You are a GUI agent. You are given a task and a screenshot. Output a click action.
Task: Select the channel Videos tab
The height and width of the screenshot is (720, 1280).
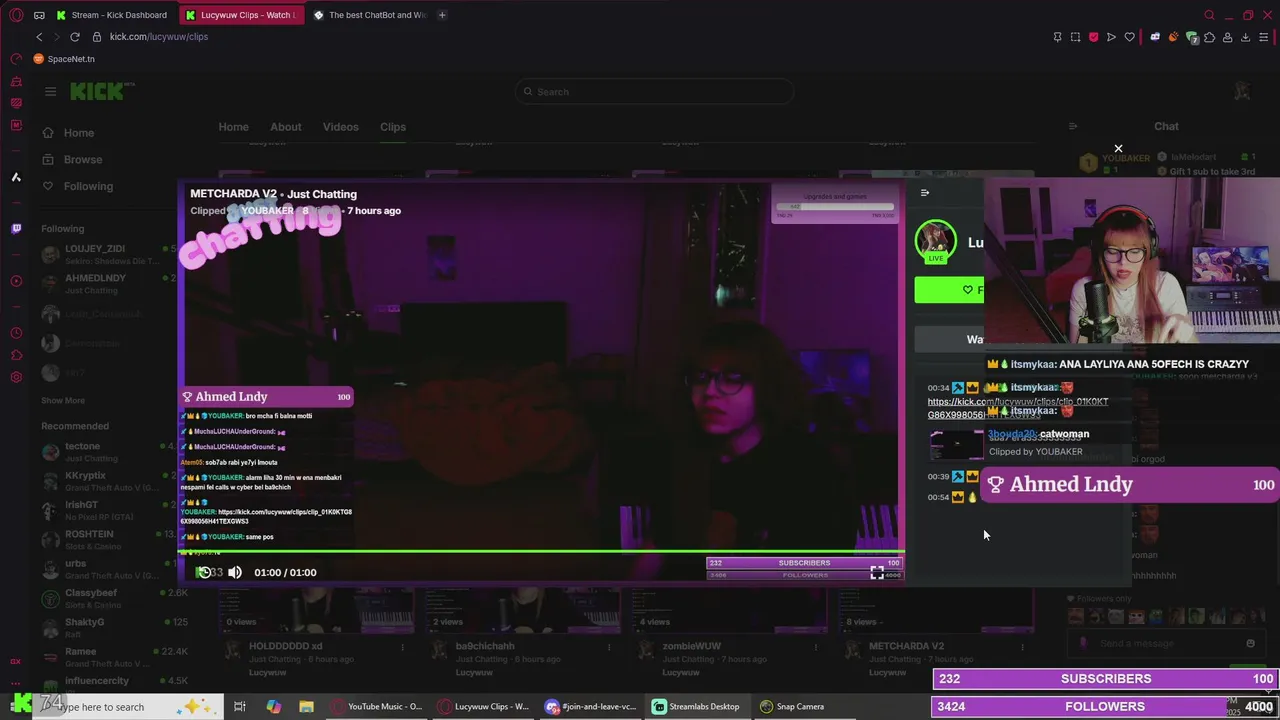(x=340, y=127)
